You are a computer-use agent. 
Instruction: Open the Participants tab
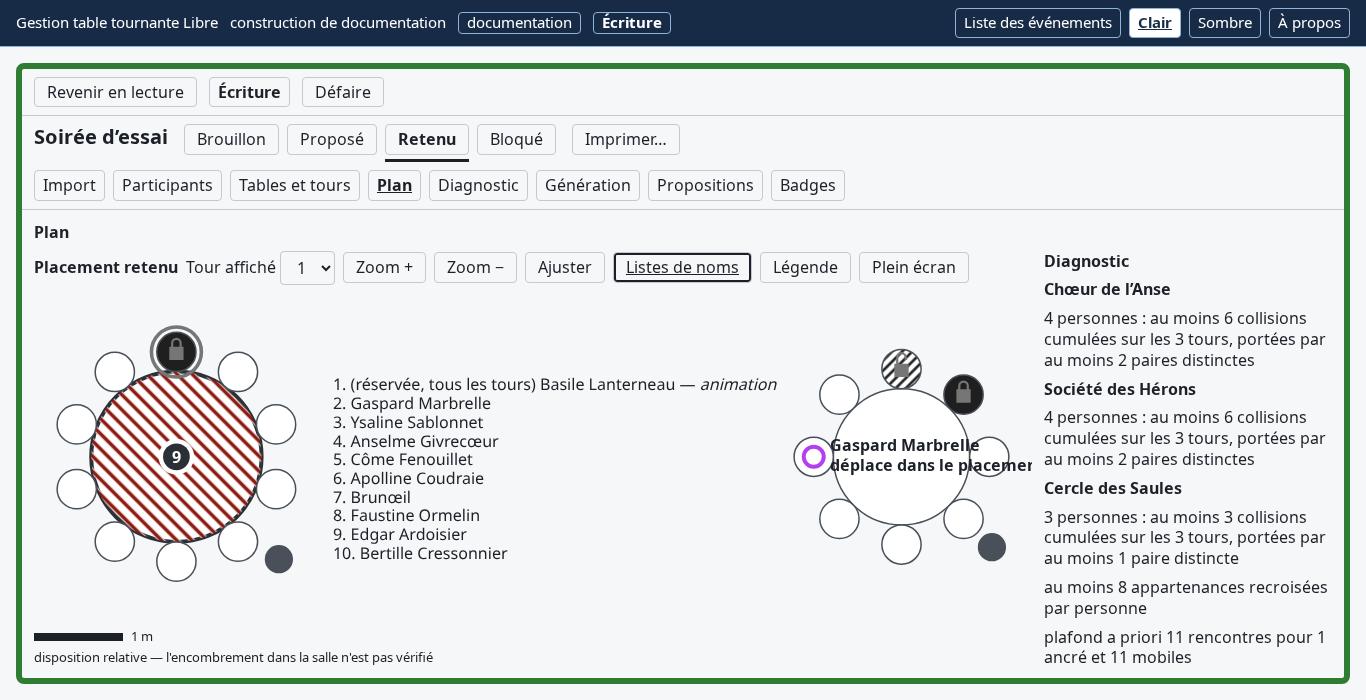[x=167, y=186]
